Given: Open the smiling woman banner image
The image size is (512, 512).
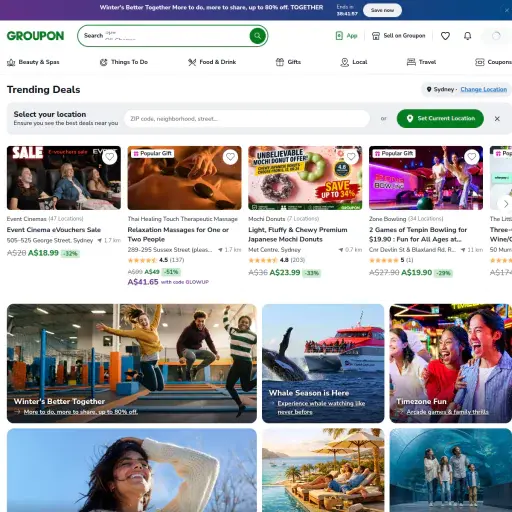Looking at the screenshot, I should pos(132,470).
